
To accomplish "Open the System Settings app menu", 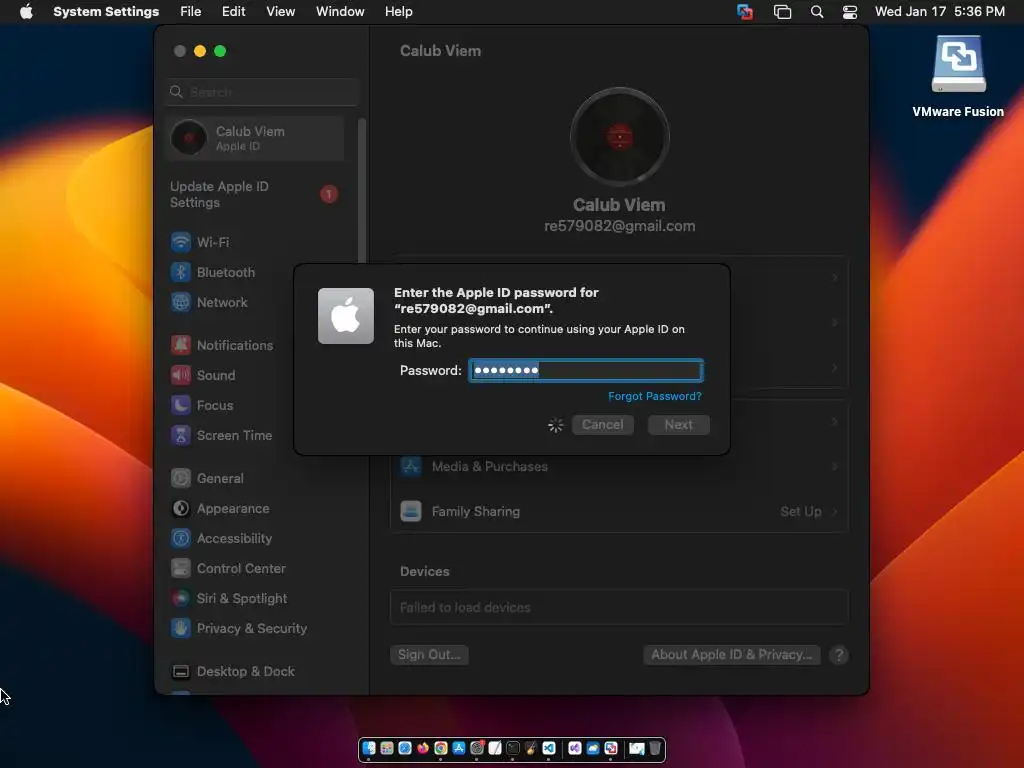I will point(106,12).
